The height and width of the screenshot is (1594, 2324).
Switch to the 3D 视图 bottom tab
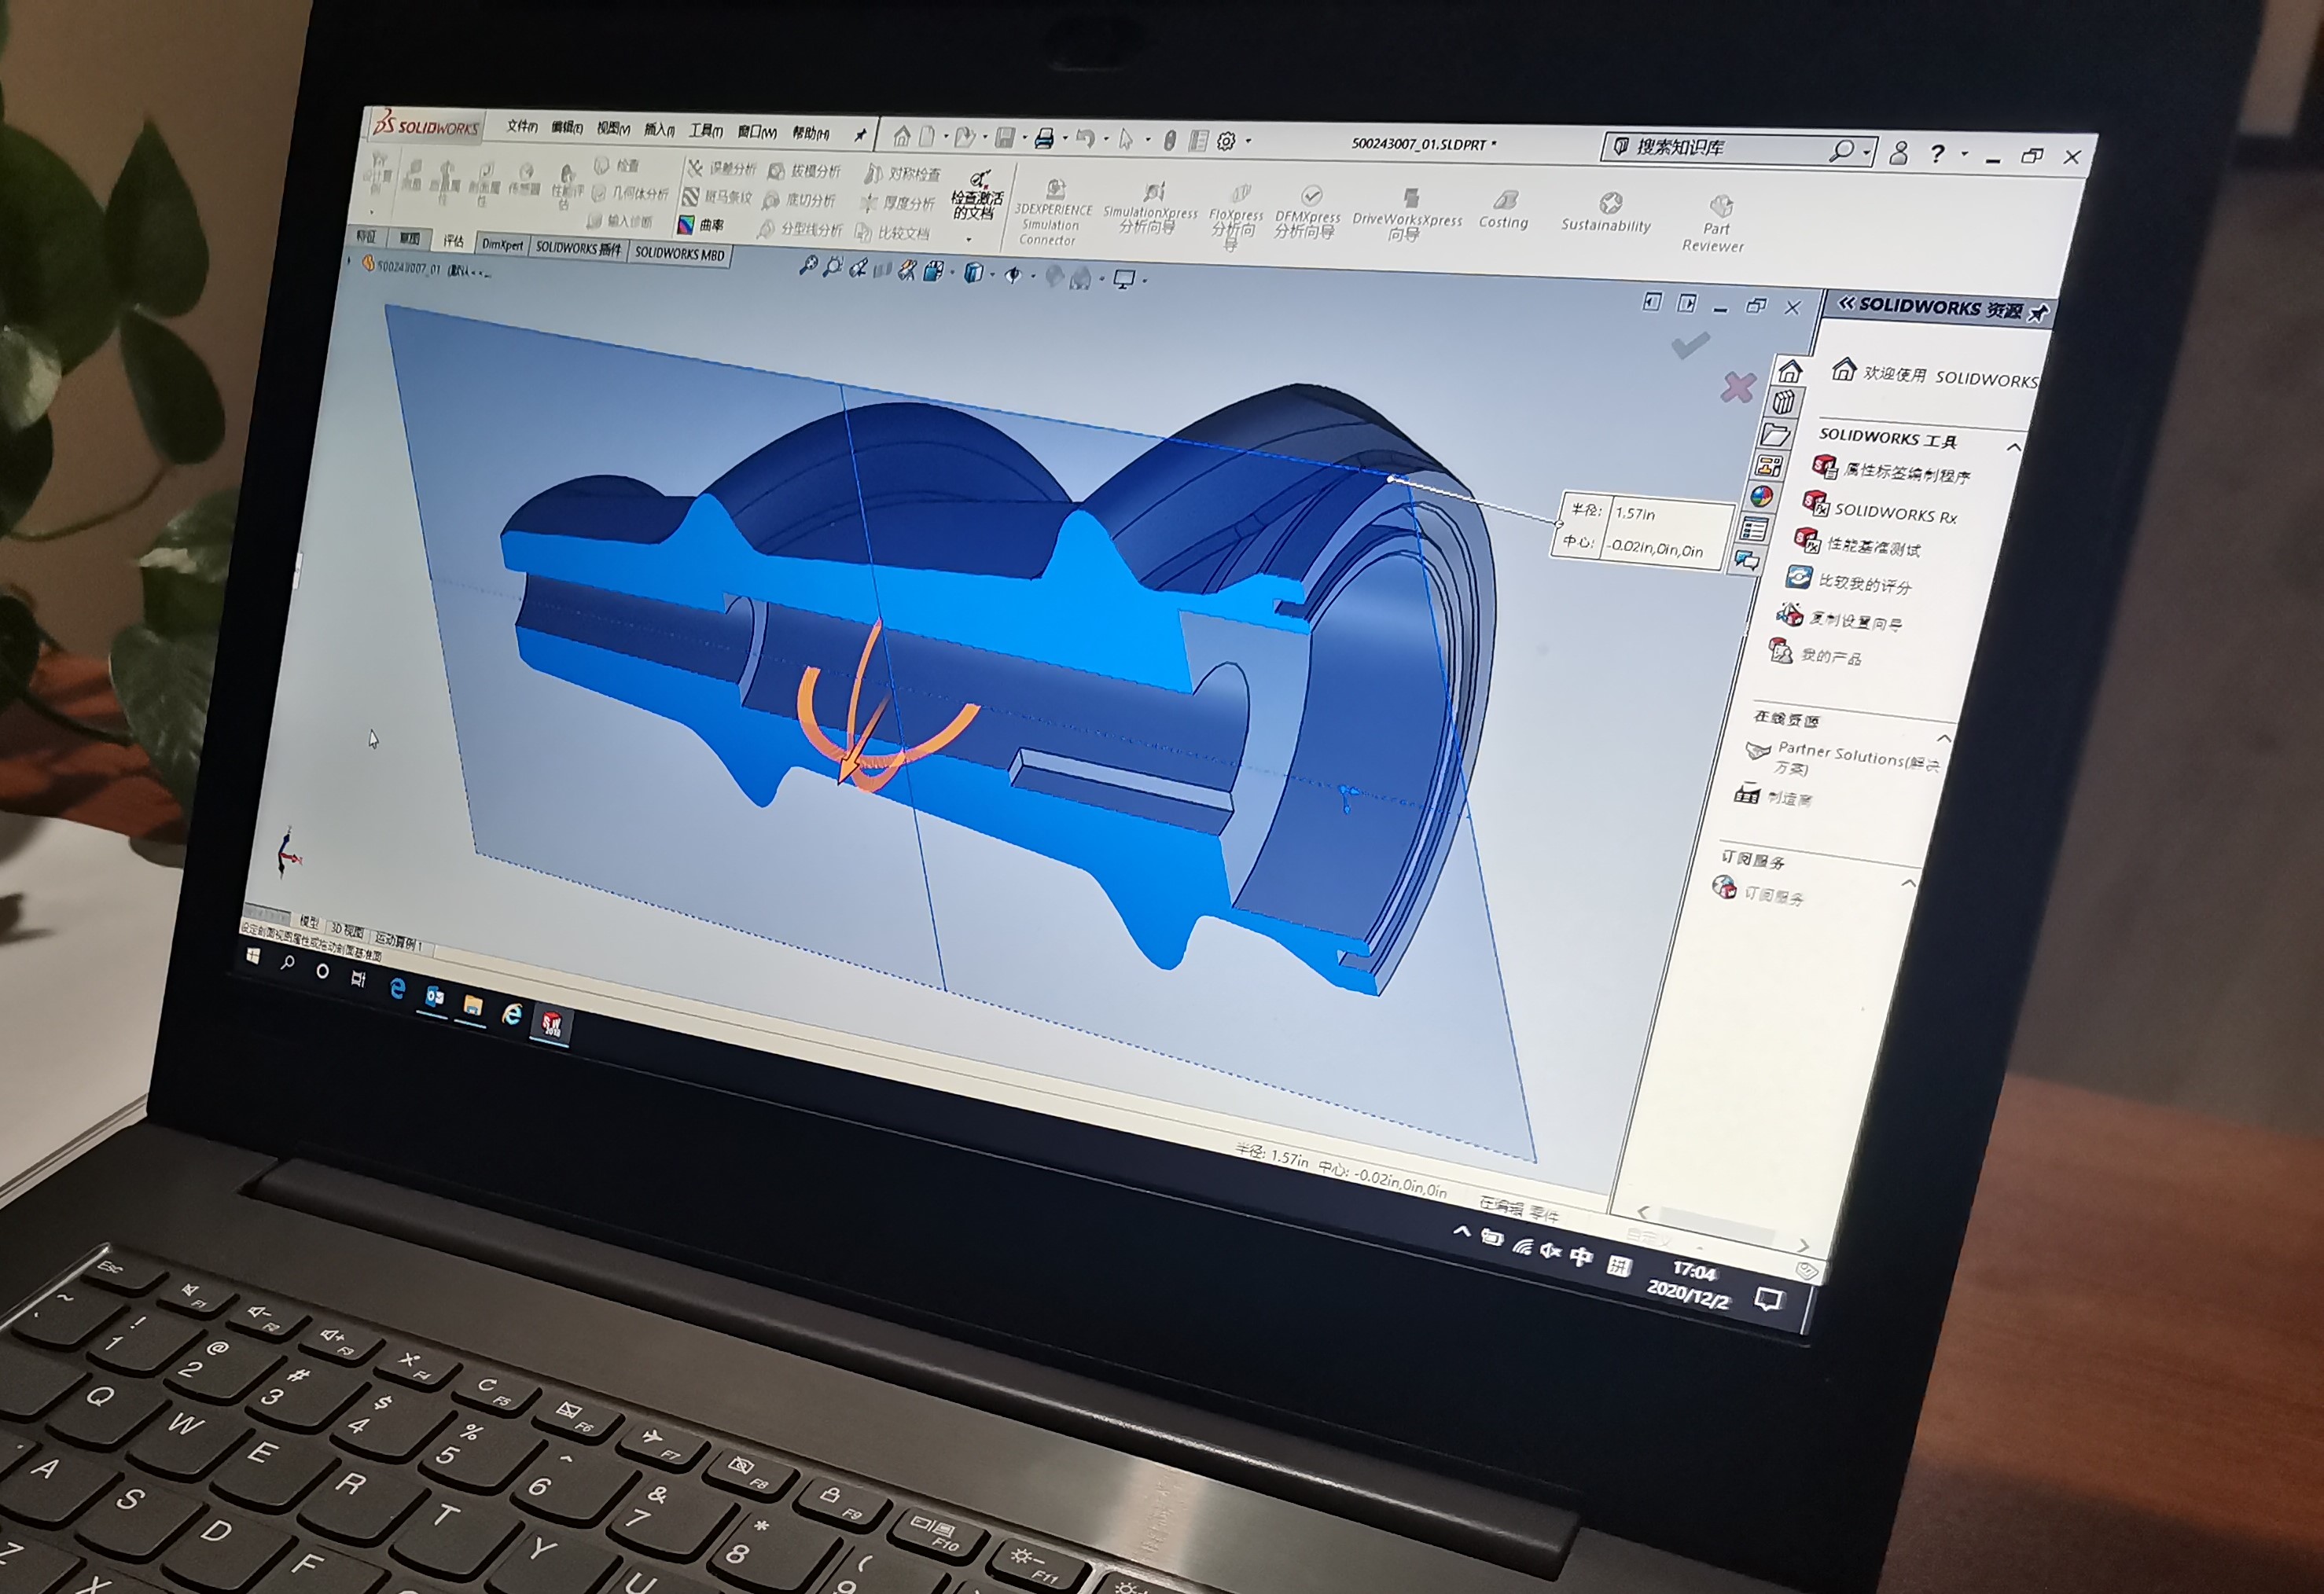347,930
